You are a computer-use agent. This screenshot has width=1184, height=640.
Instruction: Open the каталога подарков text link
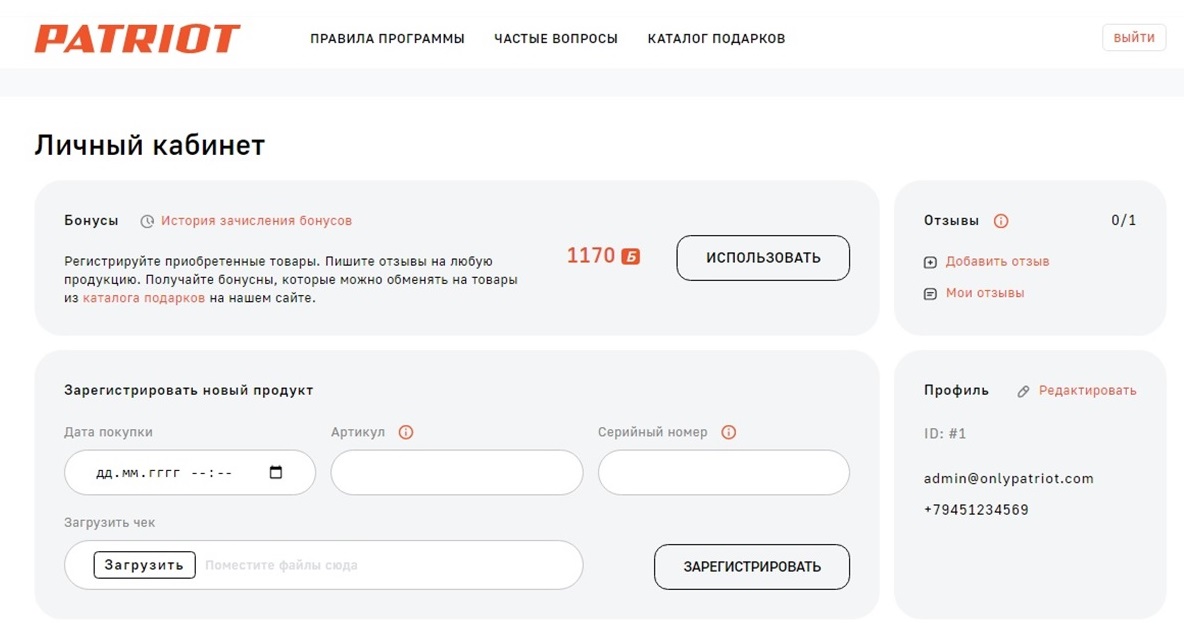tap(144, 298)
